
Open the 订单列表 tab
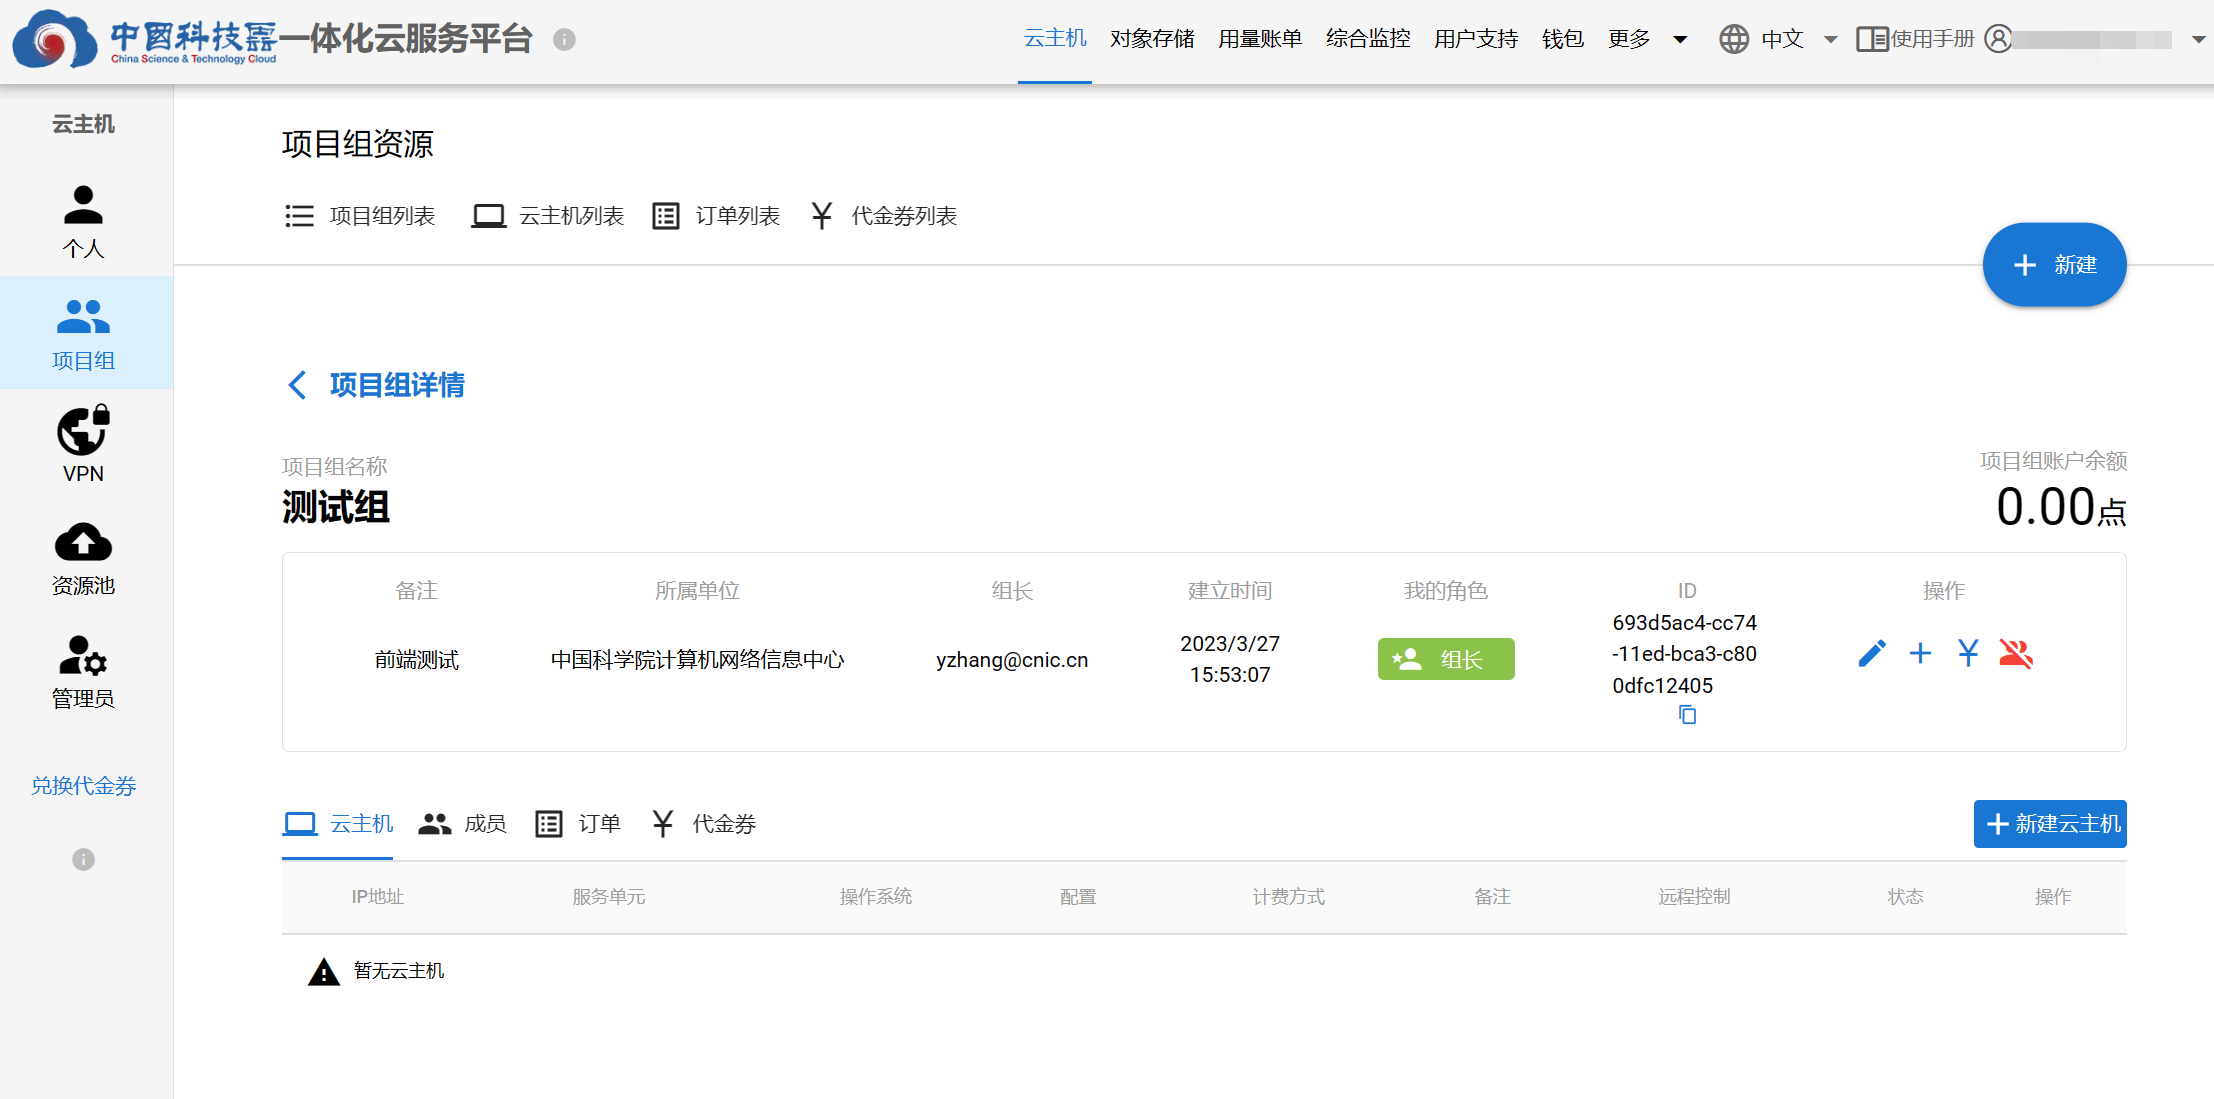[717, 216]
